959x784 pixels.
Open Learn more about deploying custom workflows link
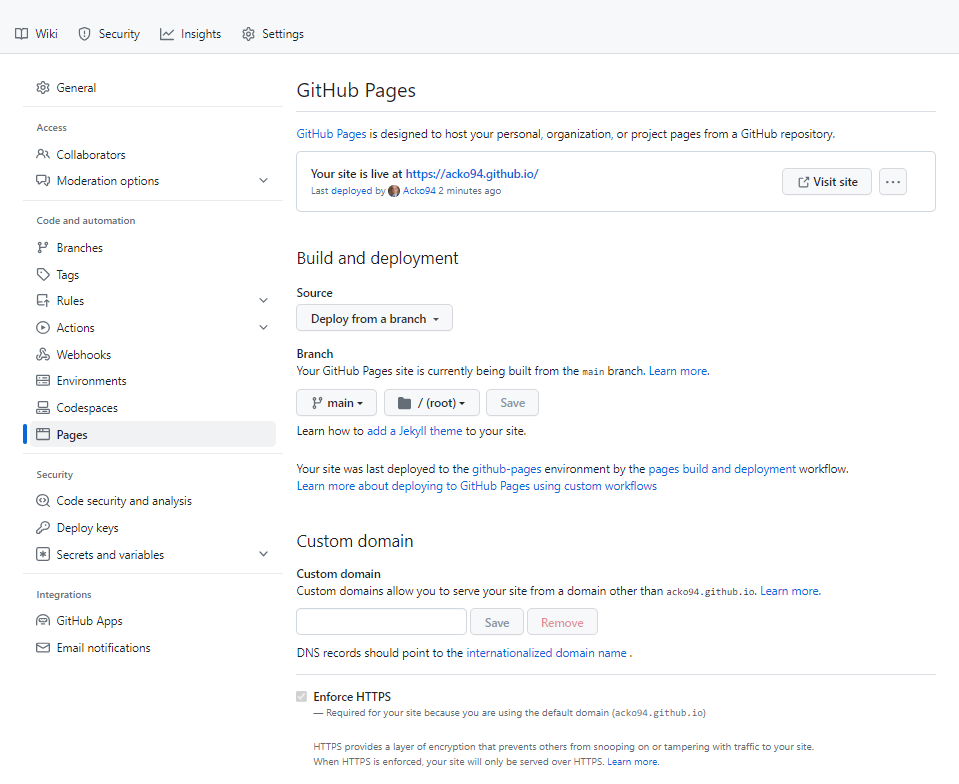476,486
